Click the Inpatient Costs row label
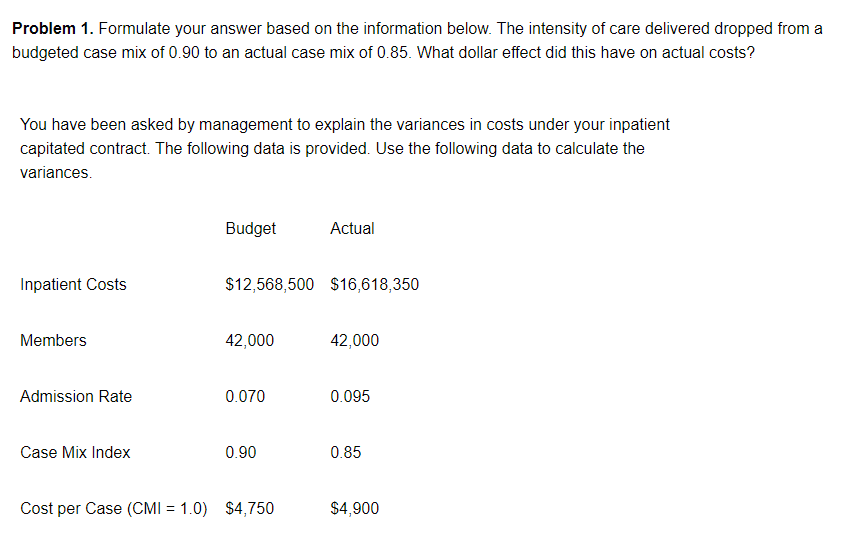The image size is (850, 548). (73, 284)
